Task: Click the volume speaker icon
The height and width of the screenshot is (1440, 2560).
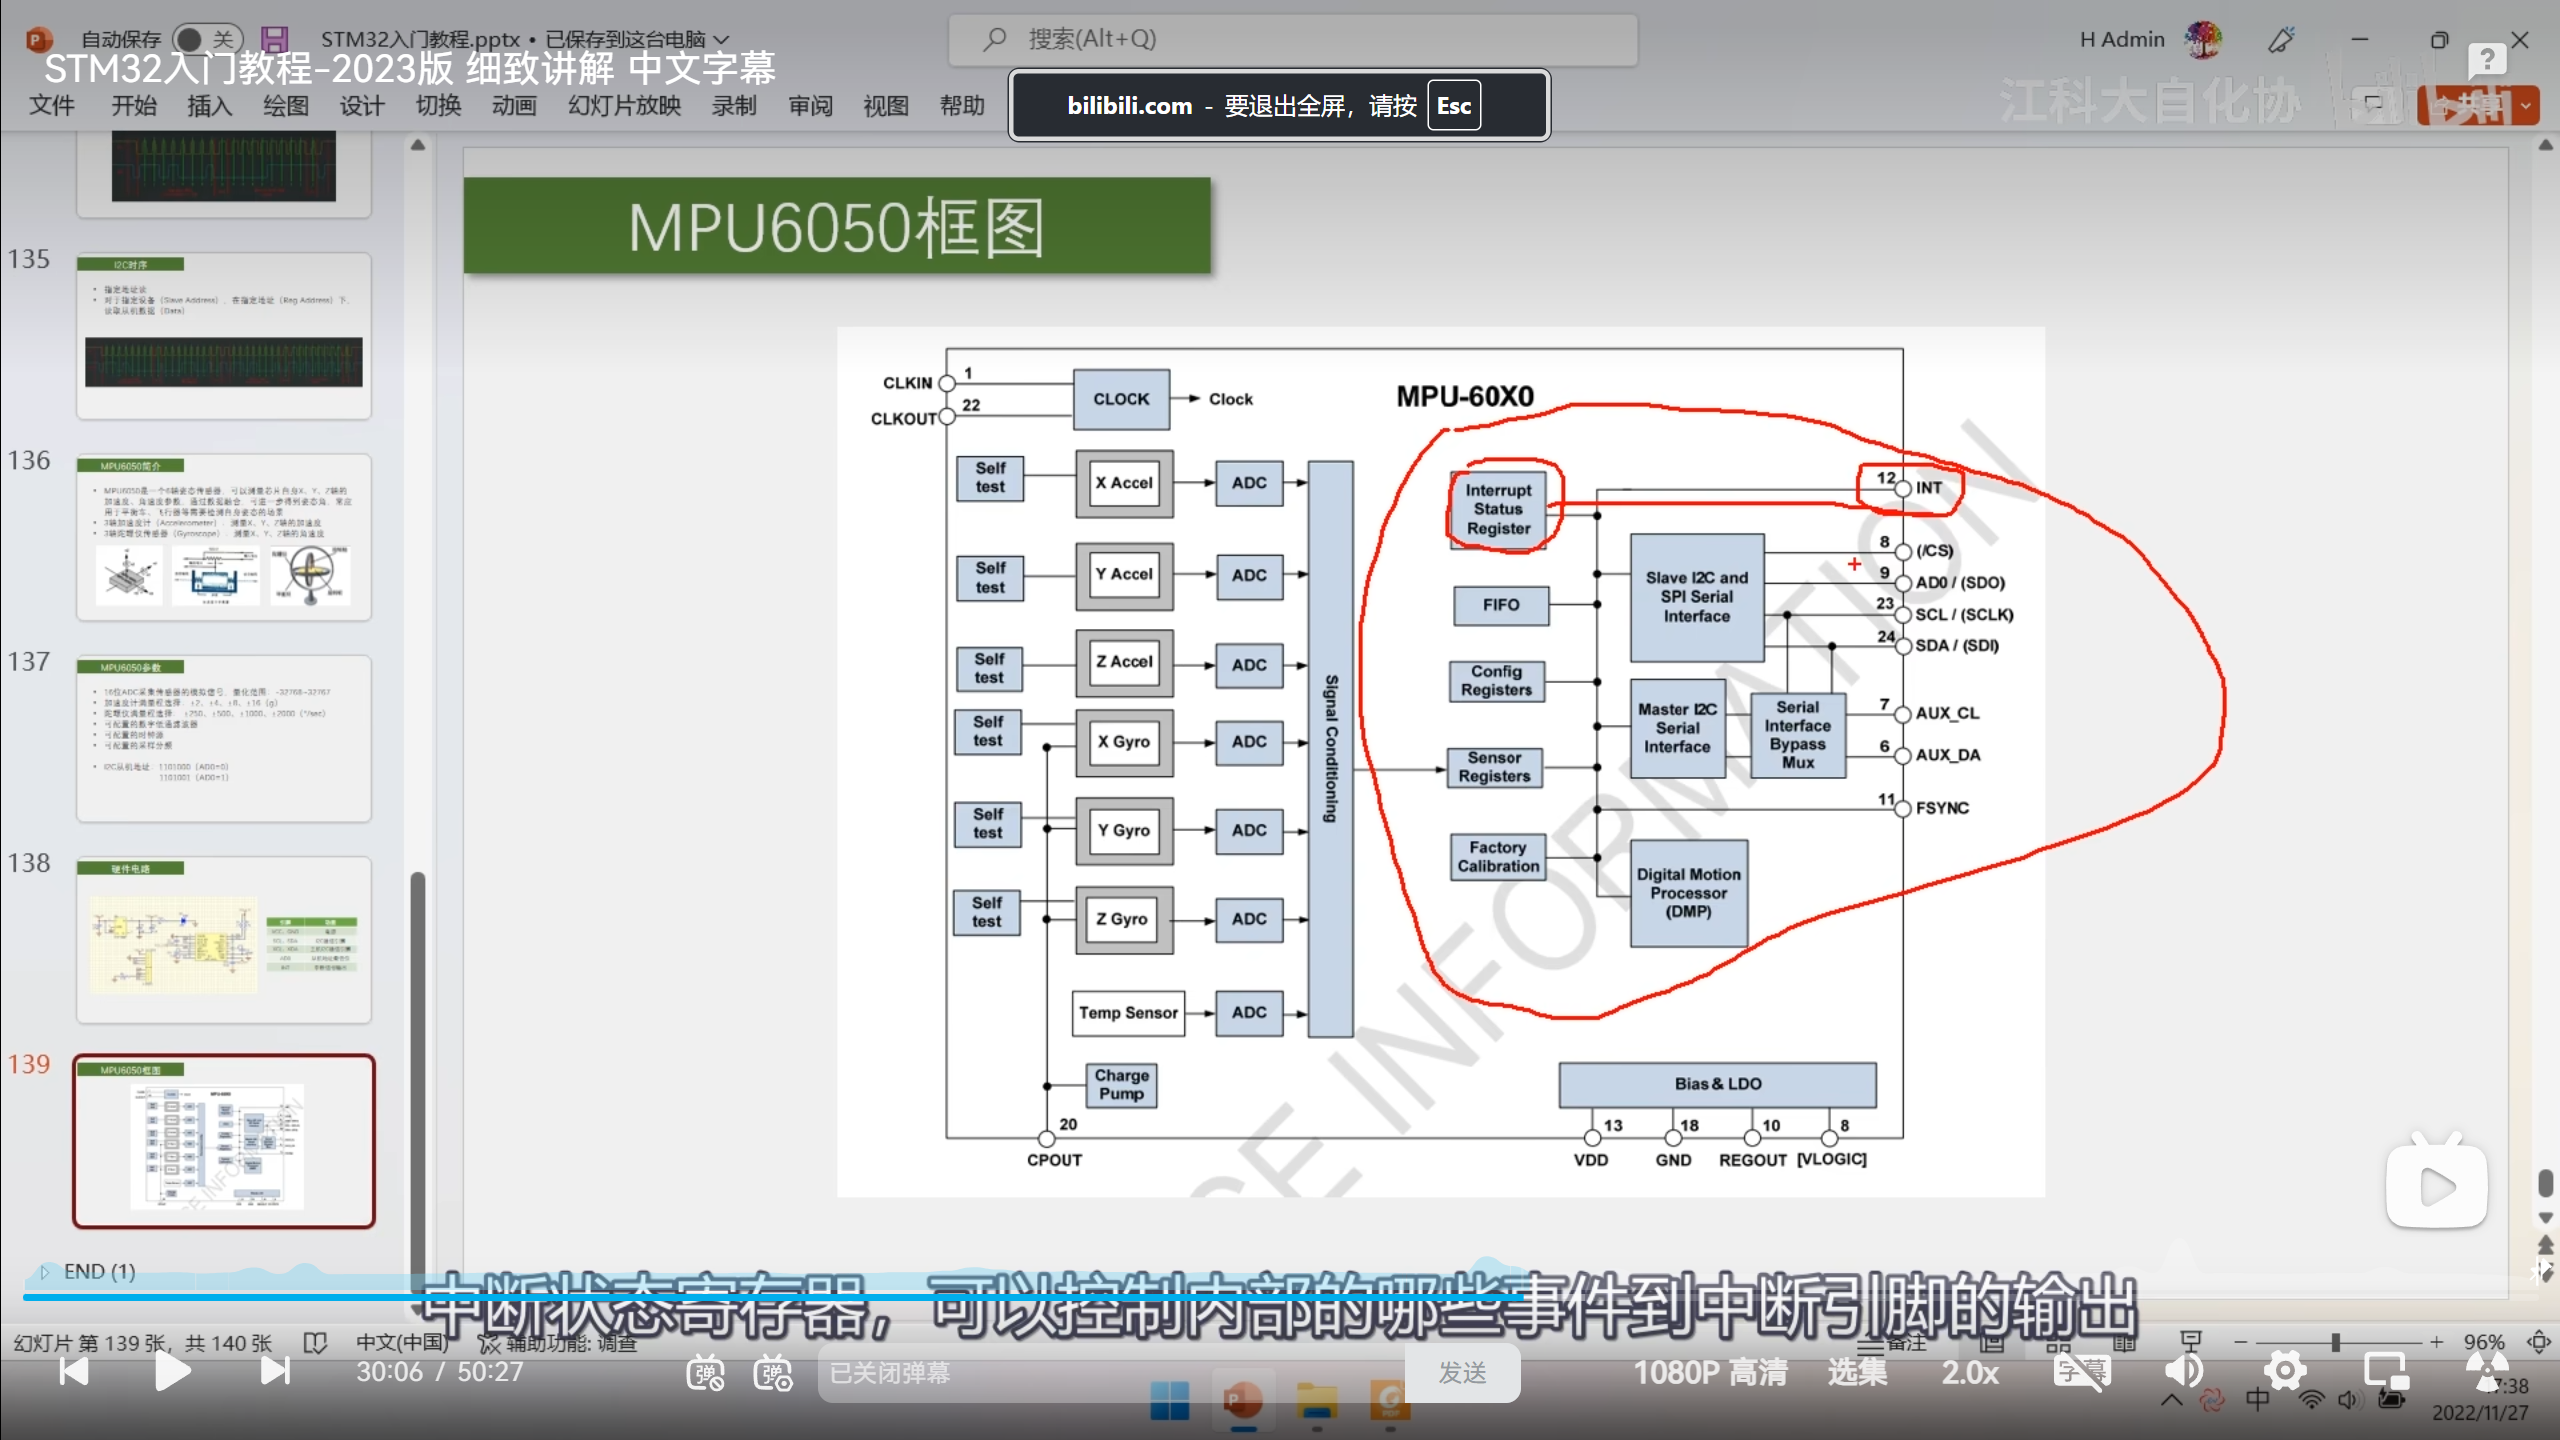Action: pyautogui.click(x=2184, y=1371)
